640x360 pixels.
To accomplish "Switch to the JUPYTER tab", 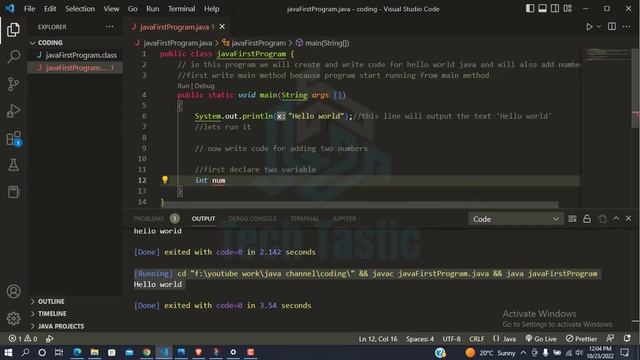I will click(x=344, y=219).
